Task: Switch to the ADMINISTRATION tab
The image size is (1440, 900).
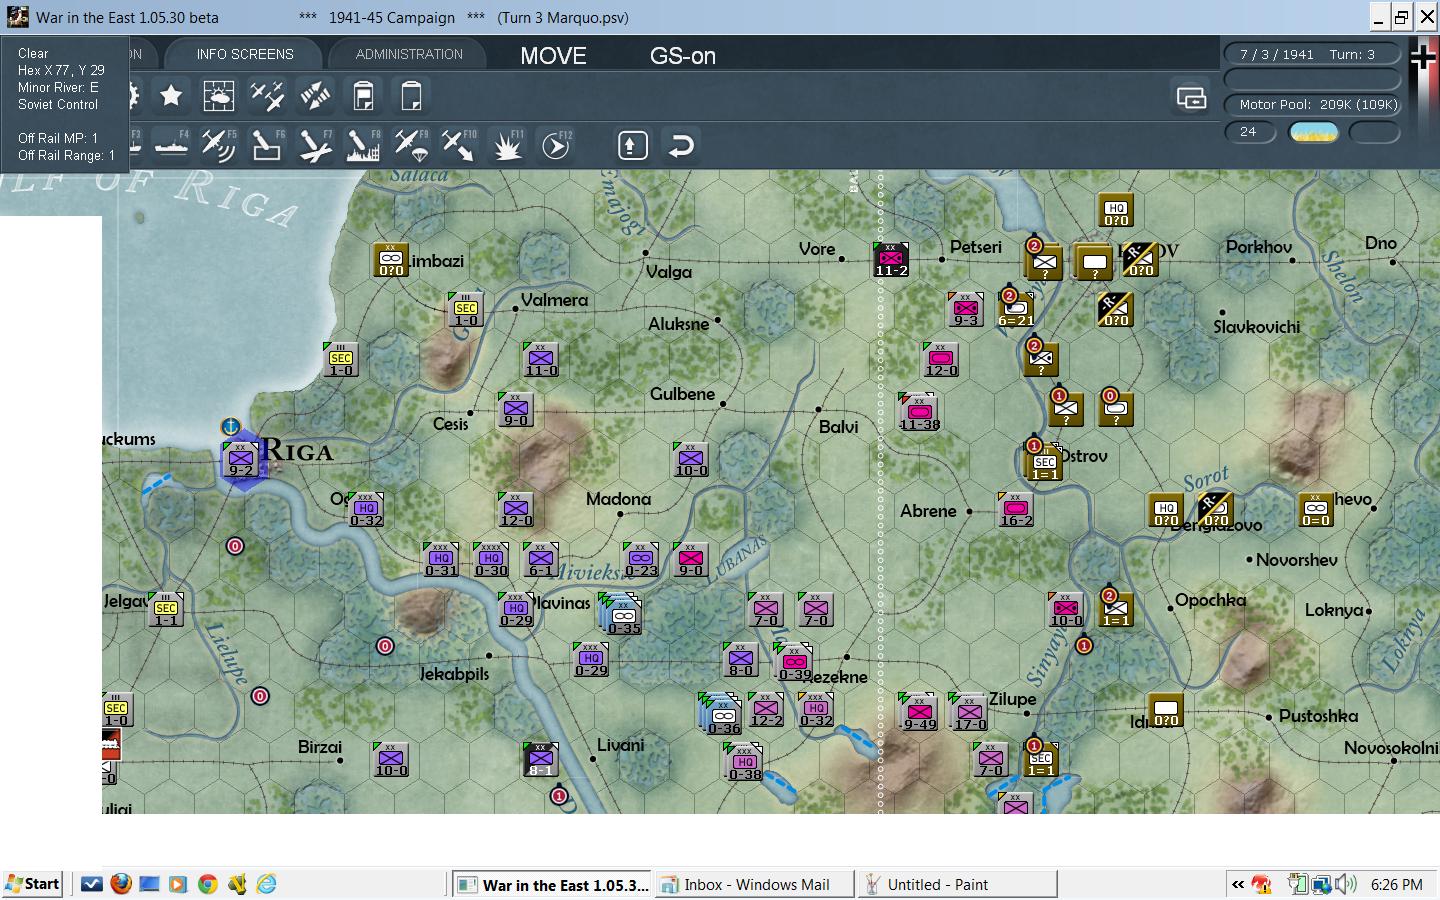Action: [x=409, y=54]
